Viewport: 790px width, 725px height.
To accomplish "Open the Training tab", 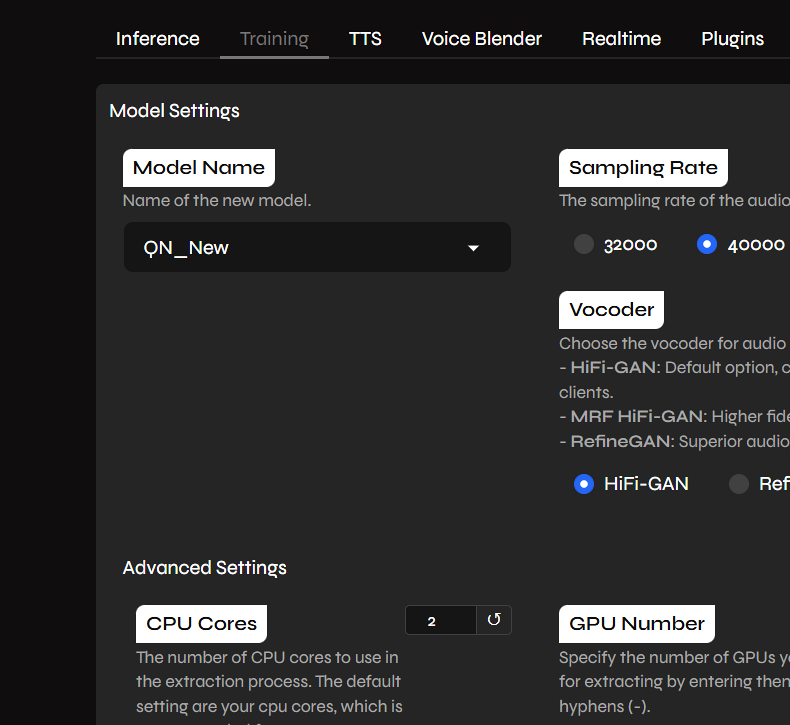I will (274, 39).
